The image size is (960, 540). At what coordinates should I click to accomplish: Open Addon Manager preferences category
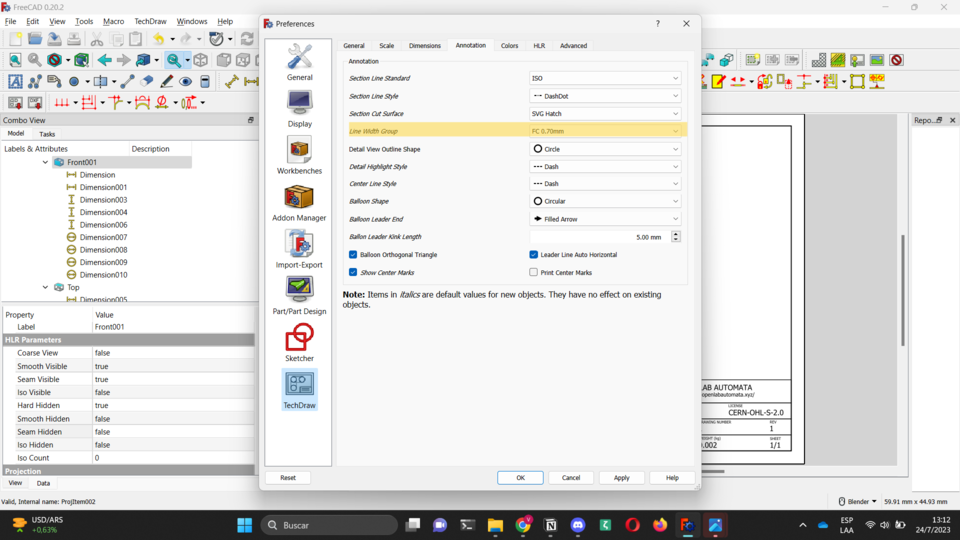[299, 203]
